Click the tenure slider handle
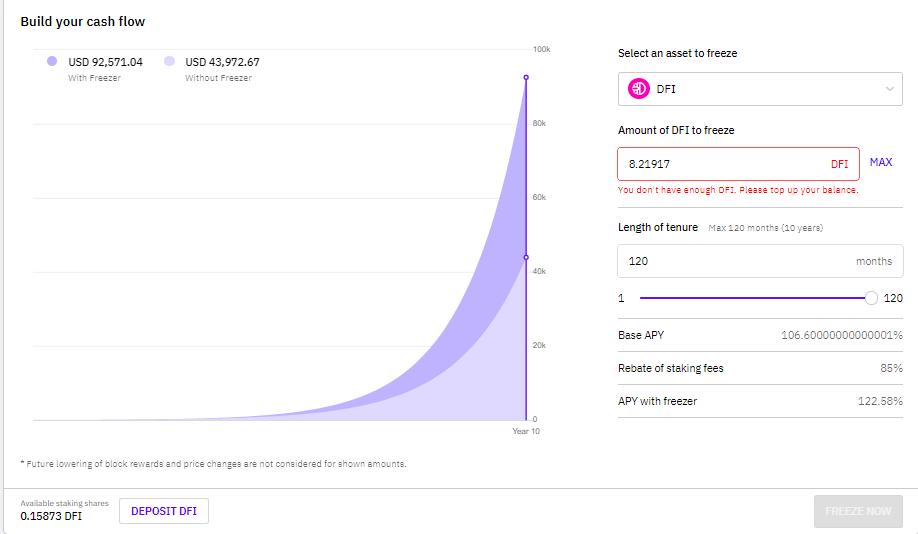Viewport: 918px width, 534px height. 871,298
